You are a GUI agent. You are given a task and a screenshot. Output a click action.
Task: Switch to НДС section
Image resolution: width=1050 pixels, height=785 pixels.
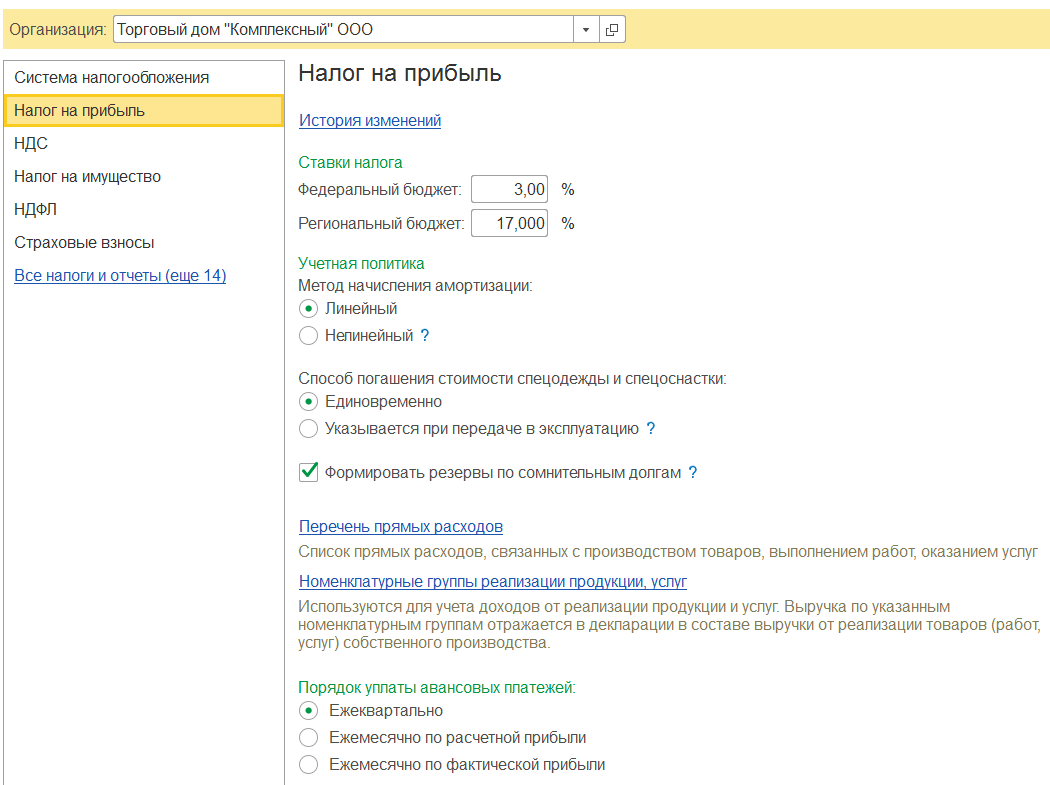(31, 144)
